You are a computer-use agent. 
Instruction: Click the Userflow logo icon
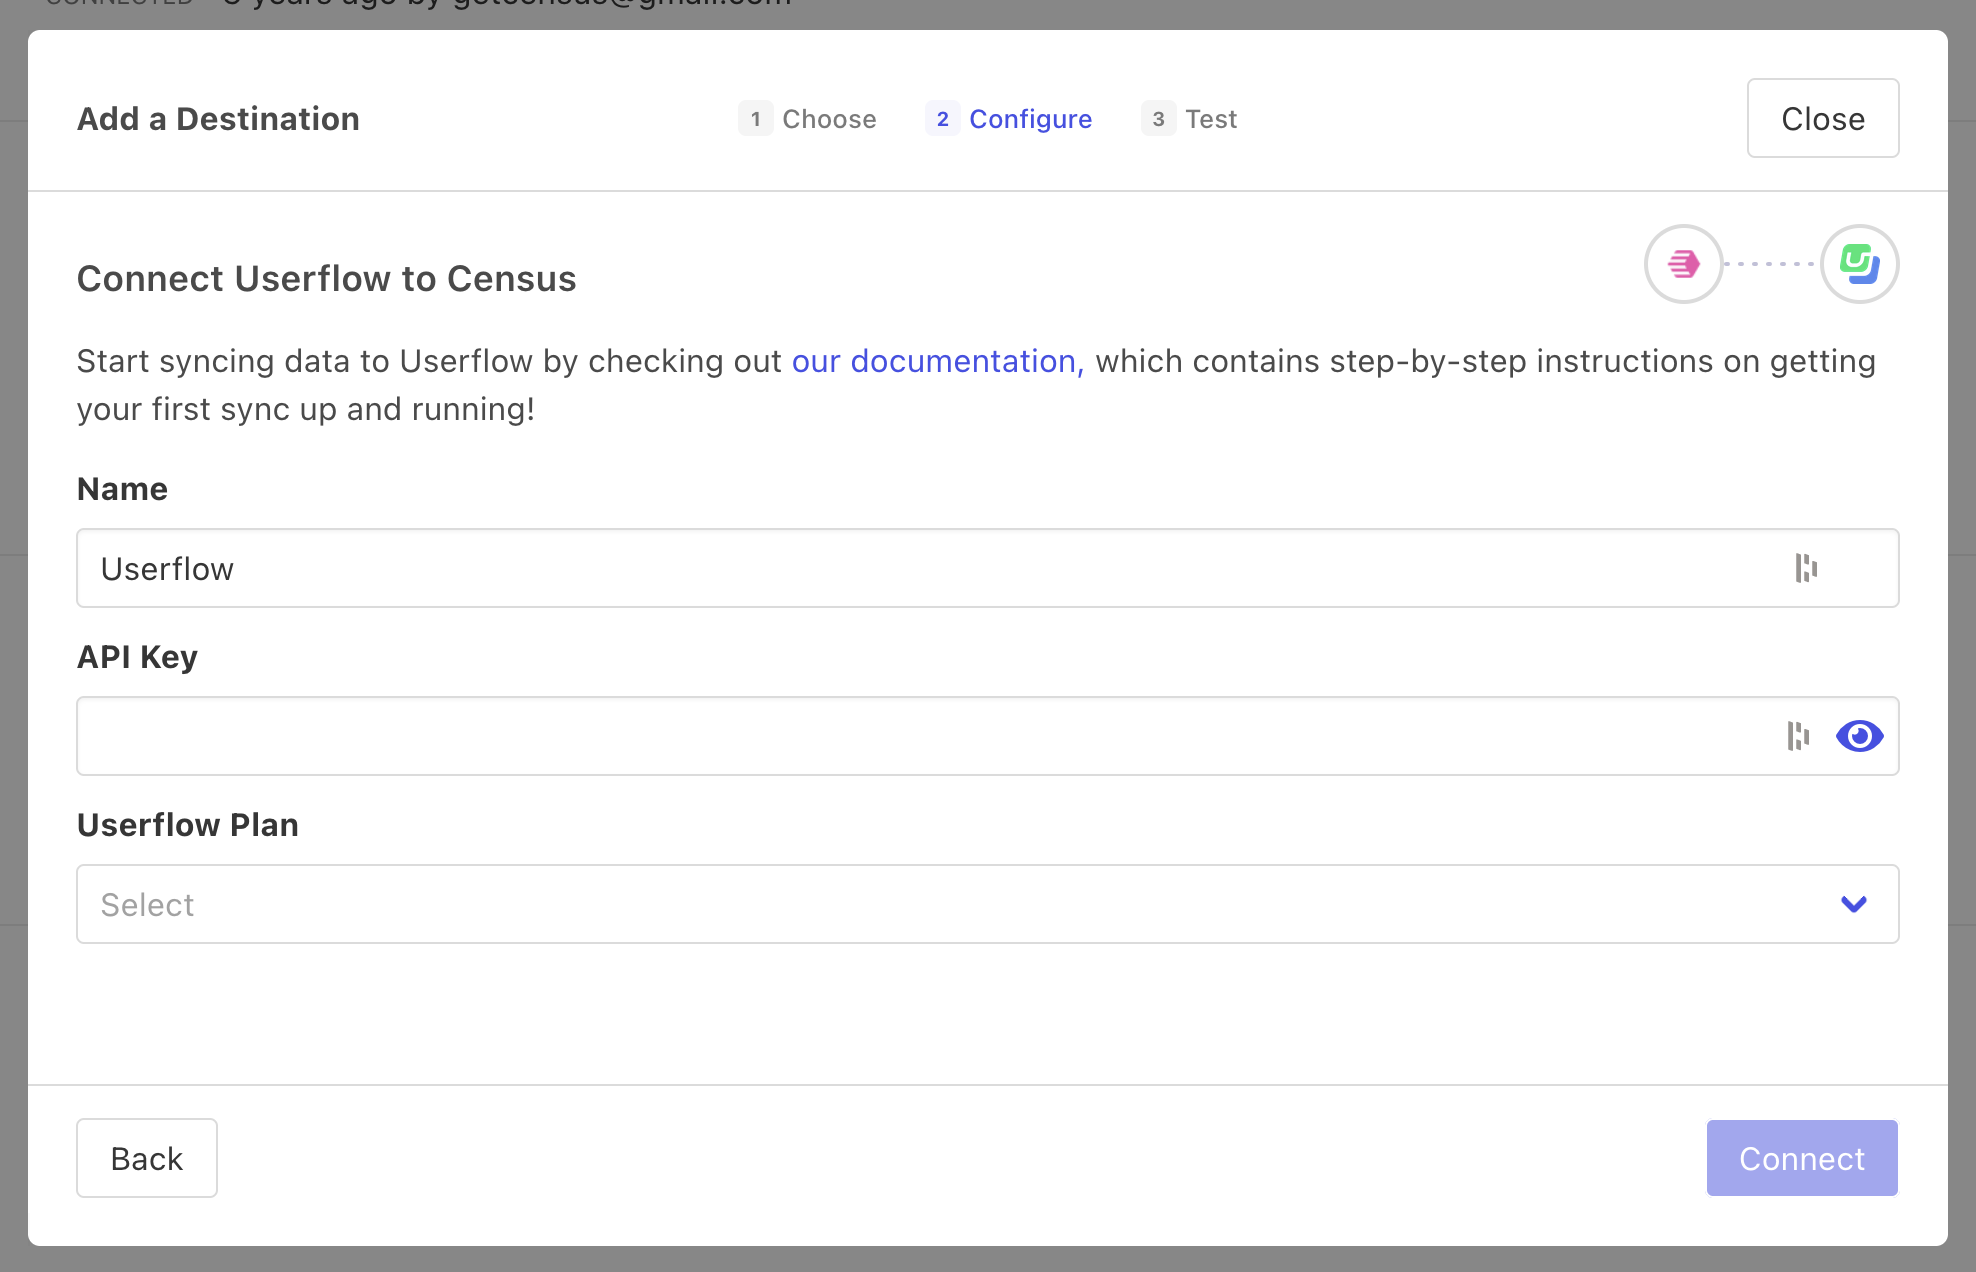coord(1683,263)
